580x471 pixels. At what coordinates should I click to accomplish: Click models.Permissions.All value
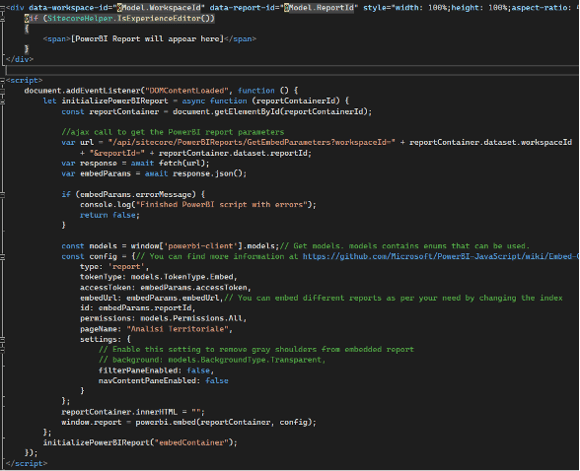191,318
